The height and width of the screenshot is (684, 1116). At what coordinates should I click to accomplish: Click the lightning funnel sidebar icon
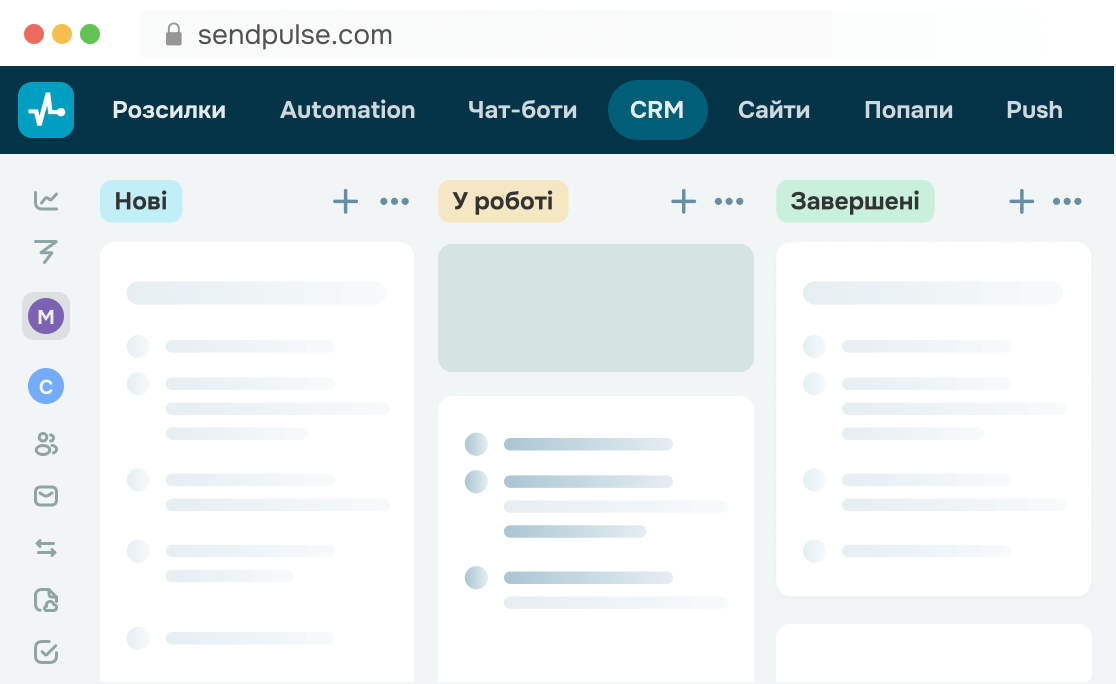[x=46, y=252]
